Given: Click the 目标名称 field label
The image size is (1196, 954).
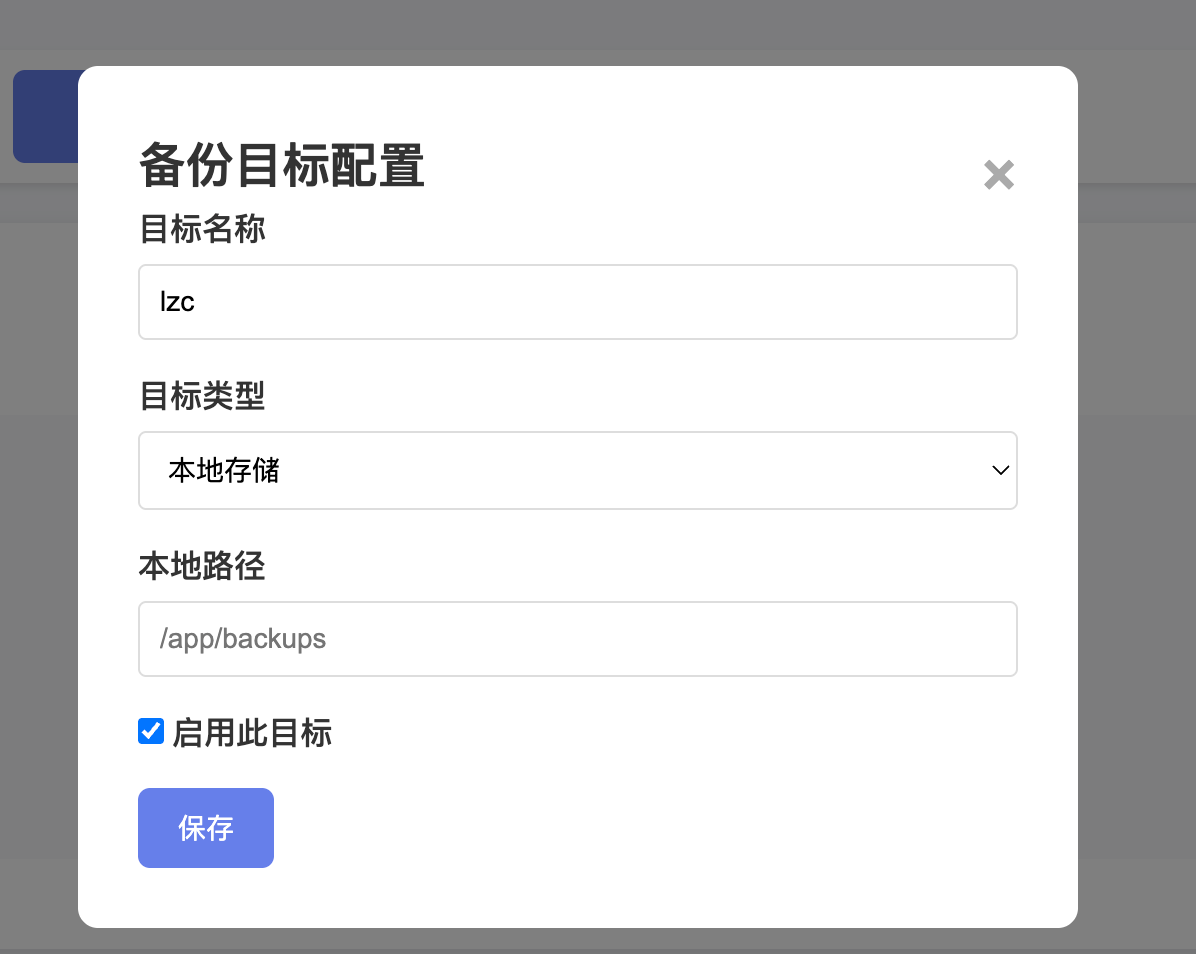Looking at the screenshot, I should (202, 229).
